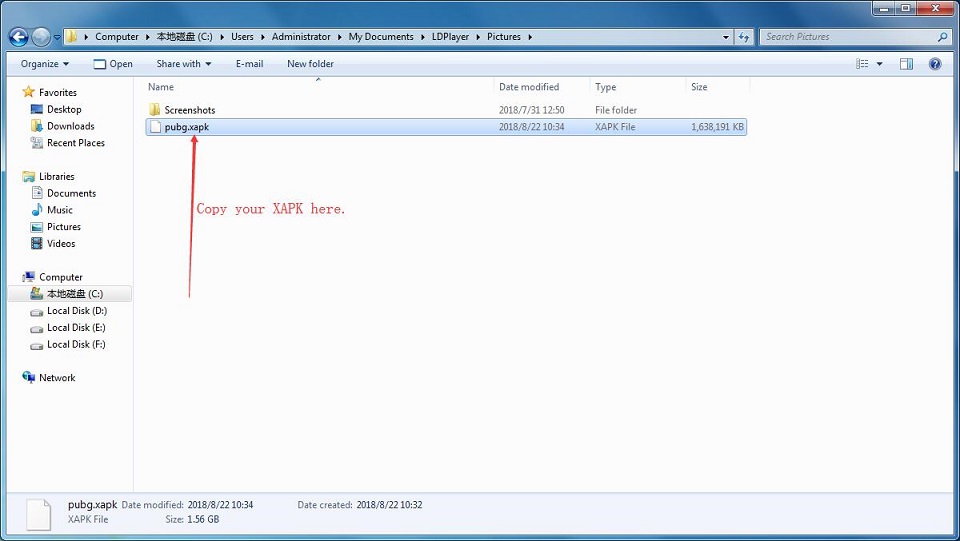Click the Pictures library icon

coord(37,227)
